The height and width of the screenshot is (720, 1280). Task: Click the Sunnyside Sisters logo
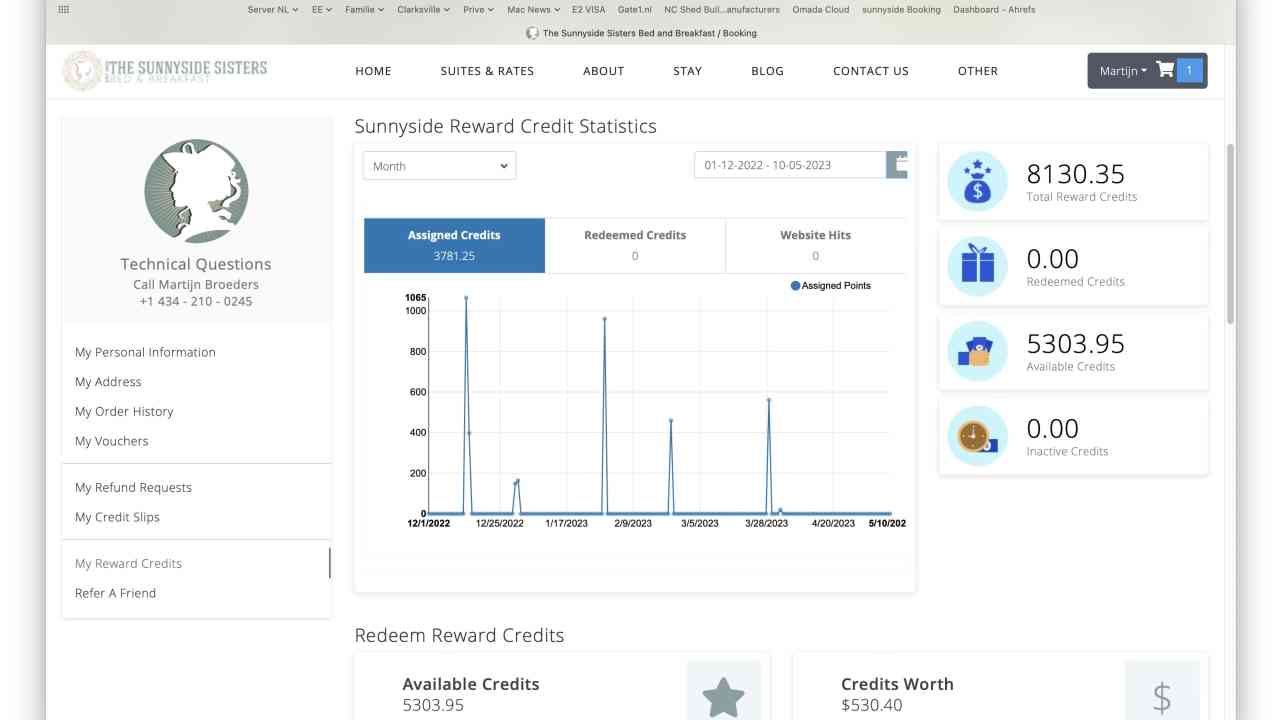tap(165, 70)
